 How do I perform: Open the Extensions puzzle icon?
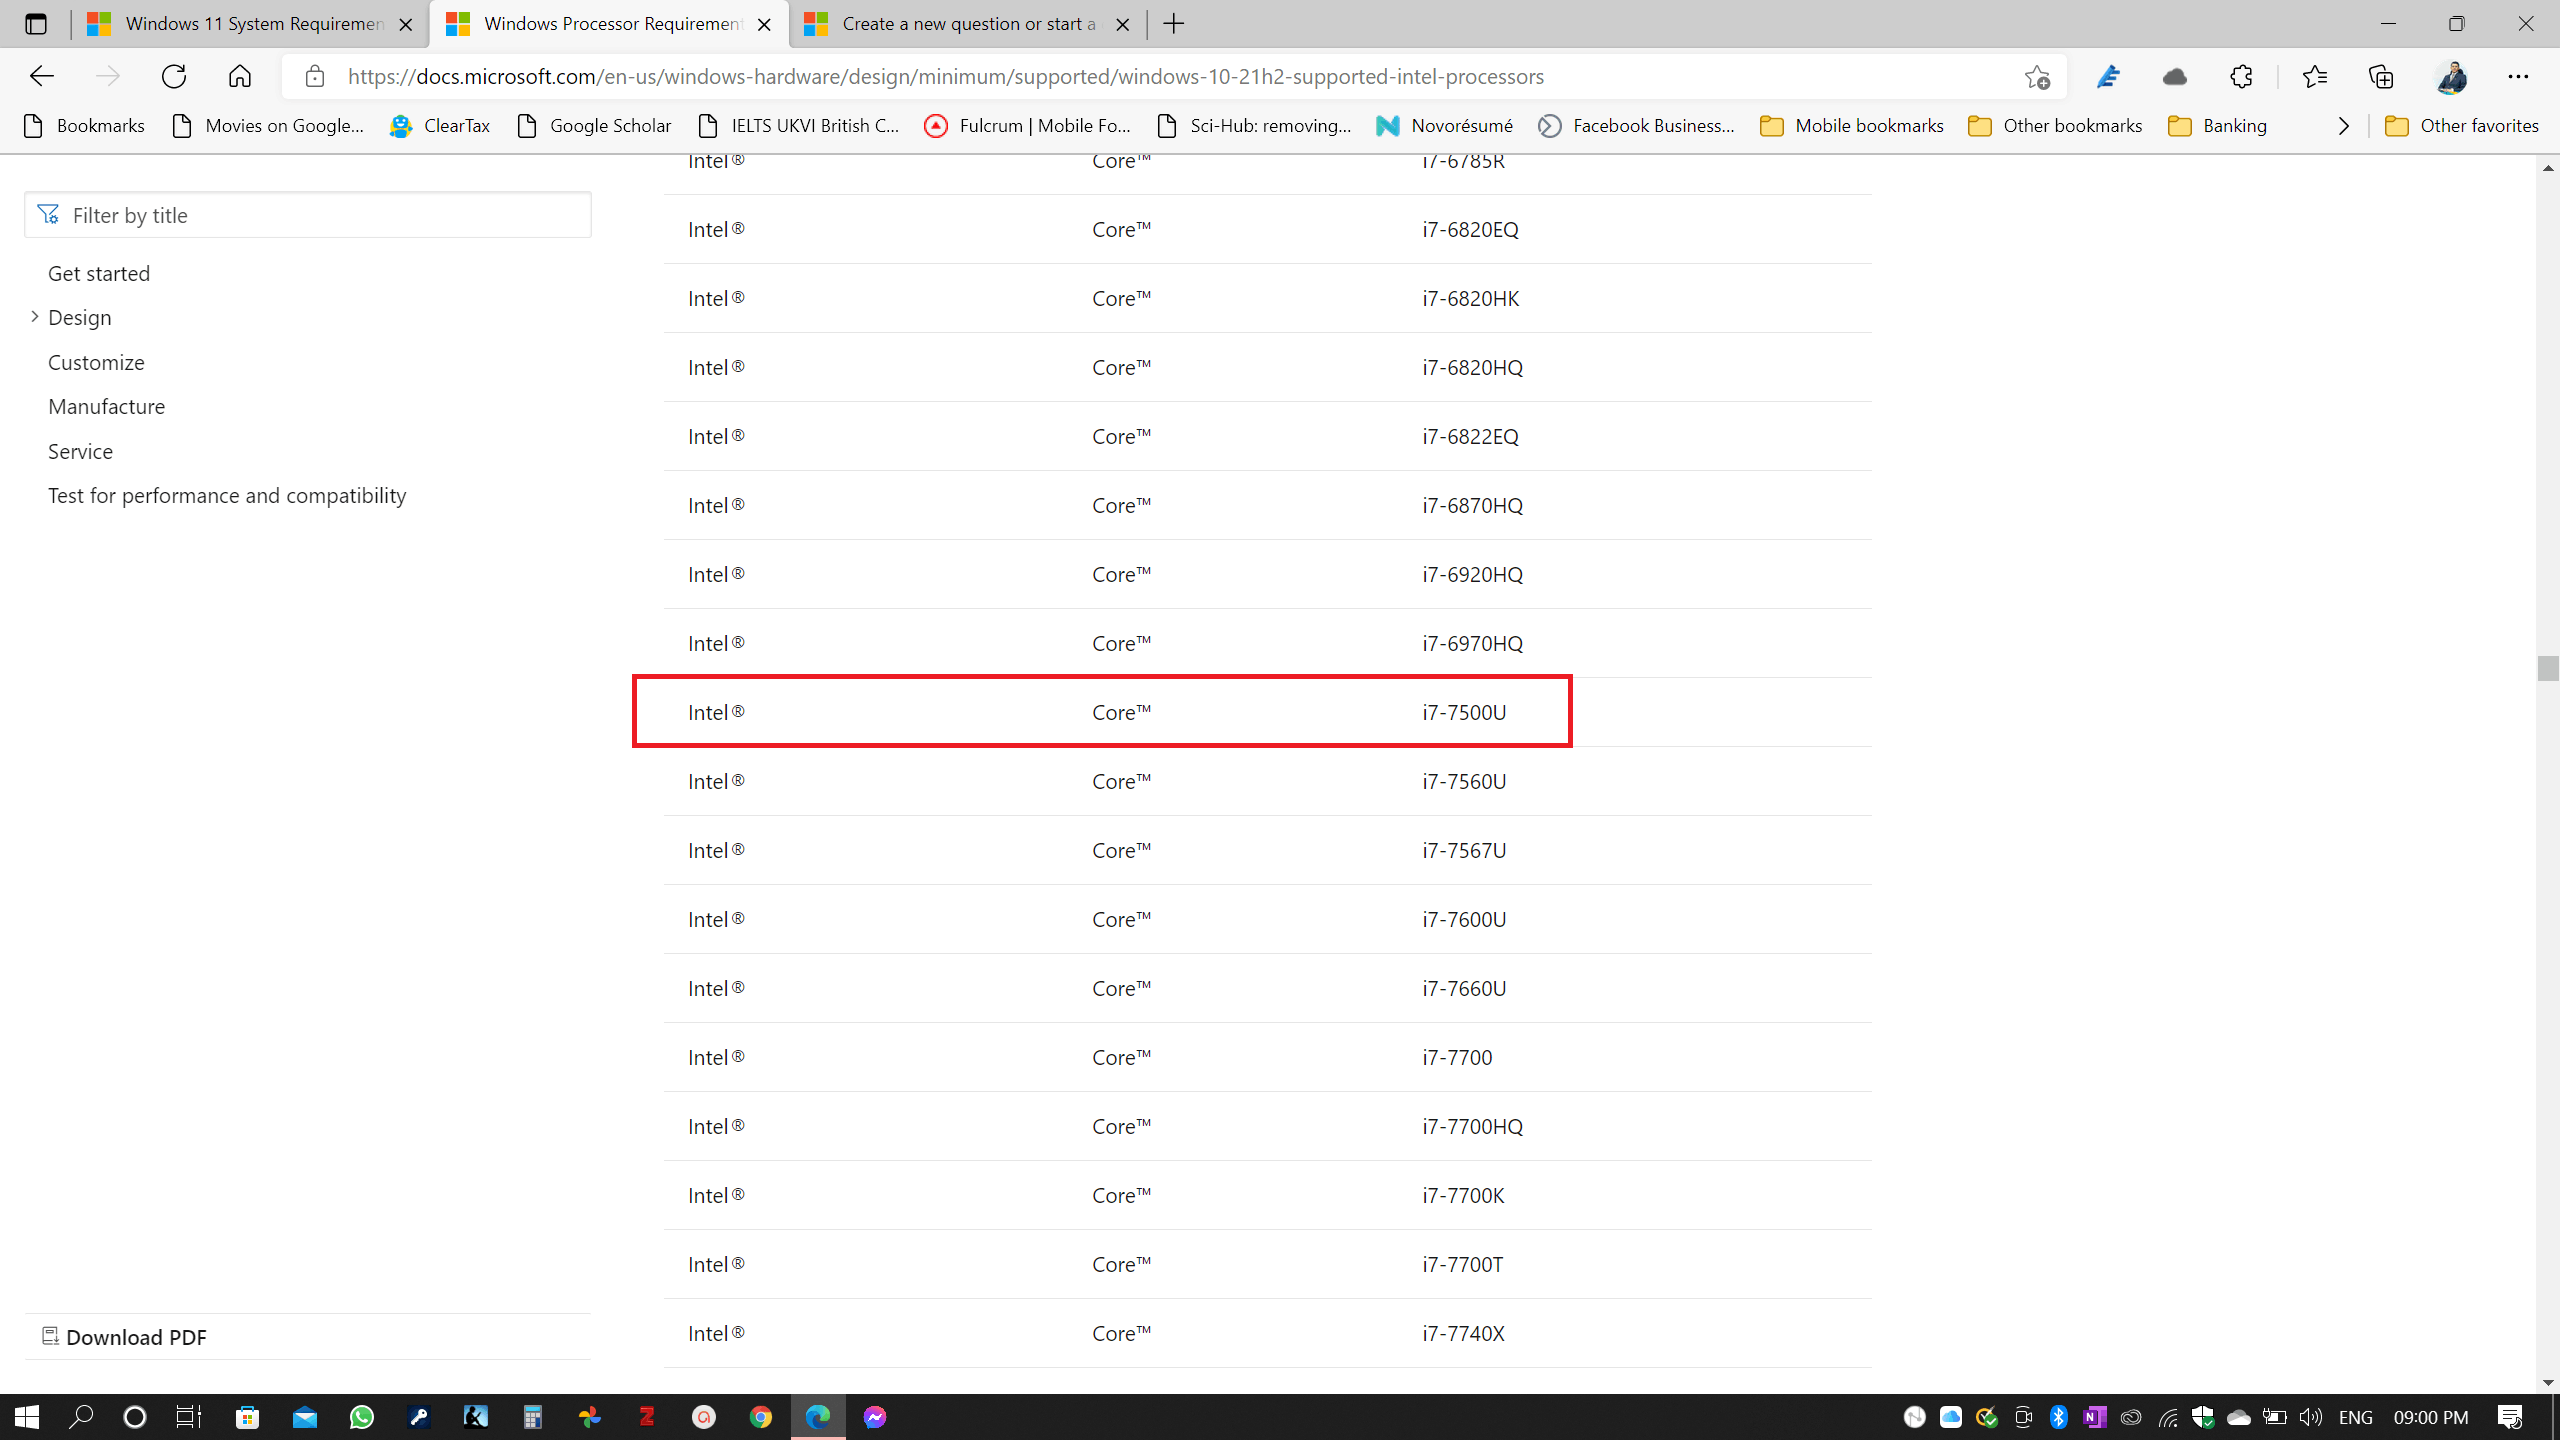pyautogui.click(x=2241, y=76)
